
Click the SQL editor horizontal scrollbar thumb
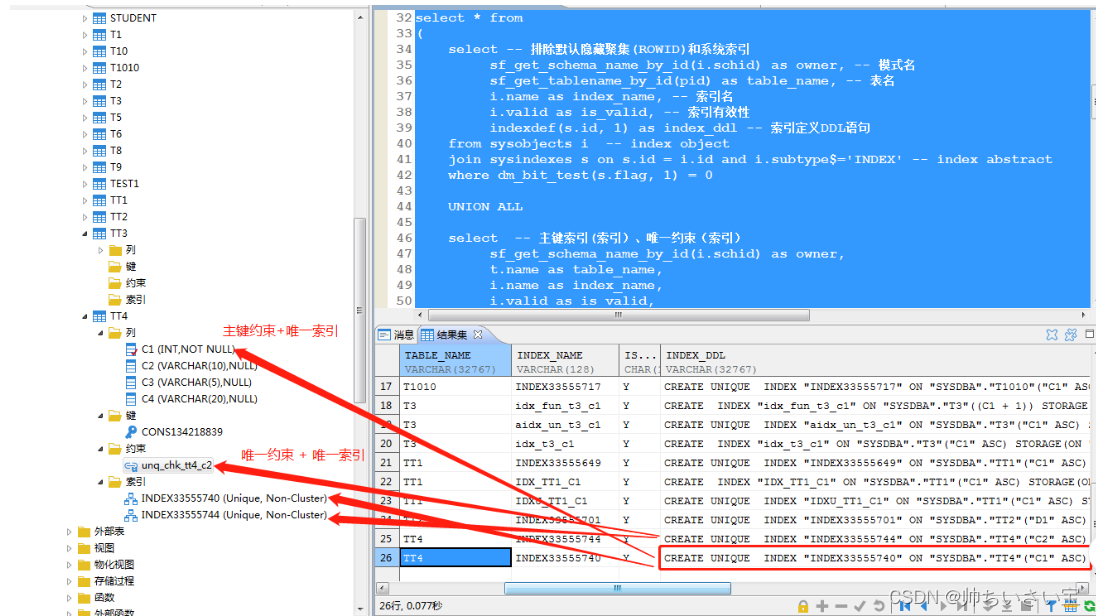[619, 315]
